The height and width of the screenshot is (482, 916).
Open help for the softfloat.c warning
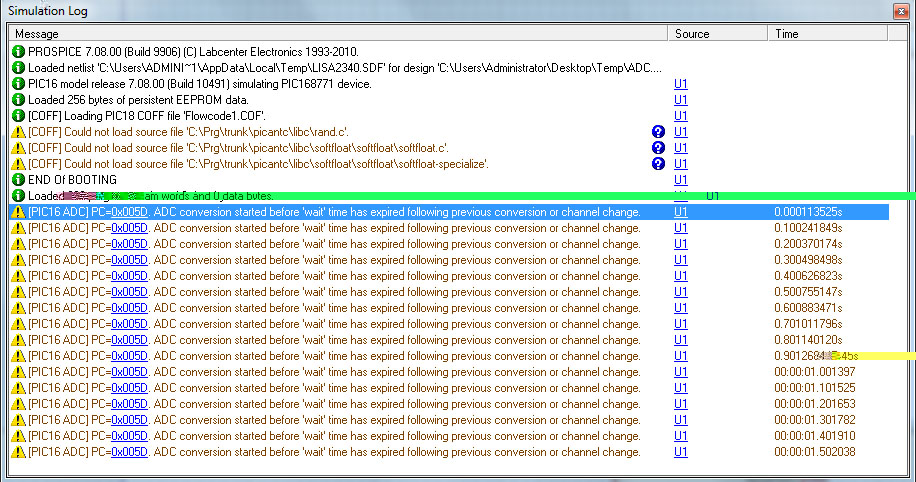click(658, 148)
